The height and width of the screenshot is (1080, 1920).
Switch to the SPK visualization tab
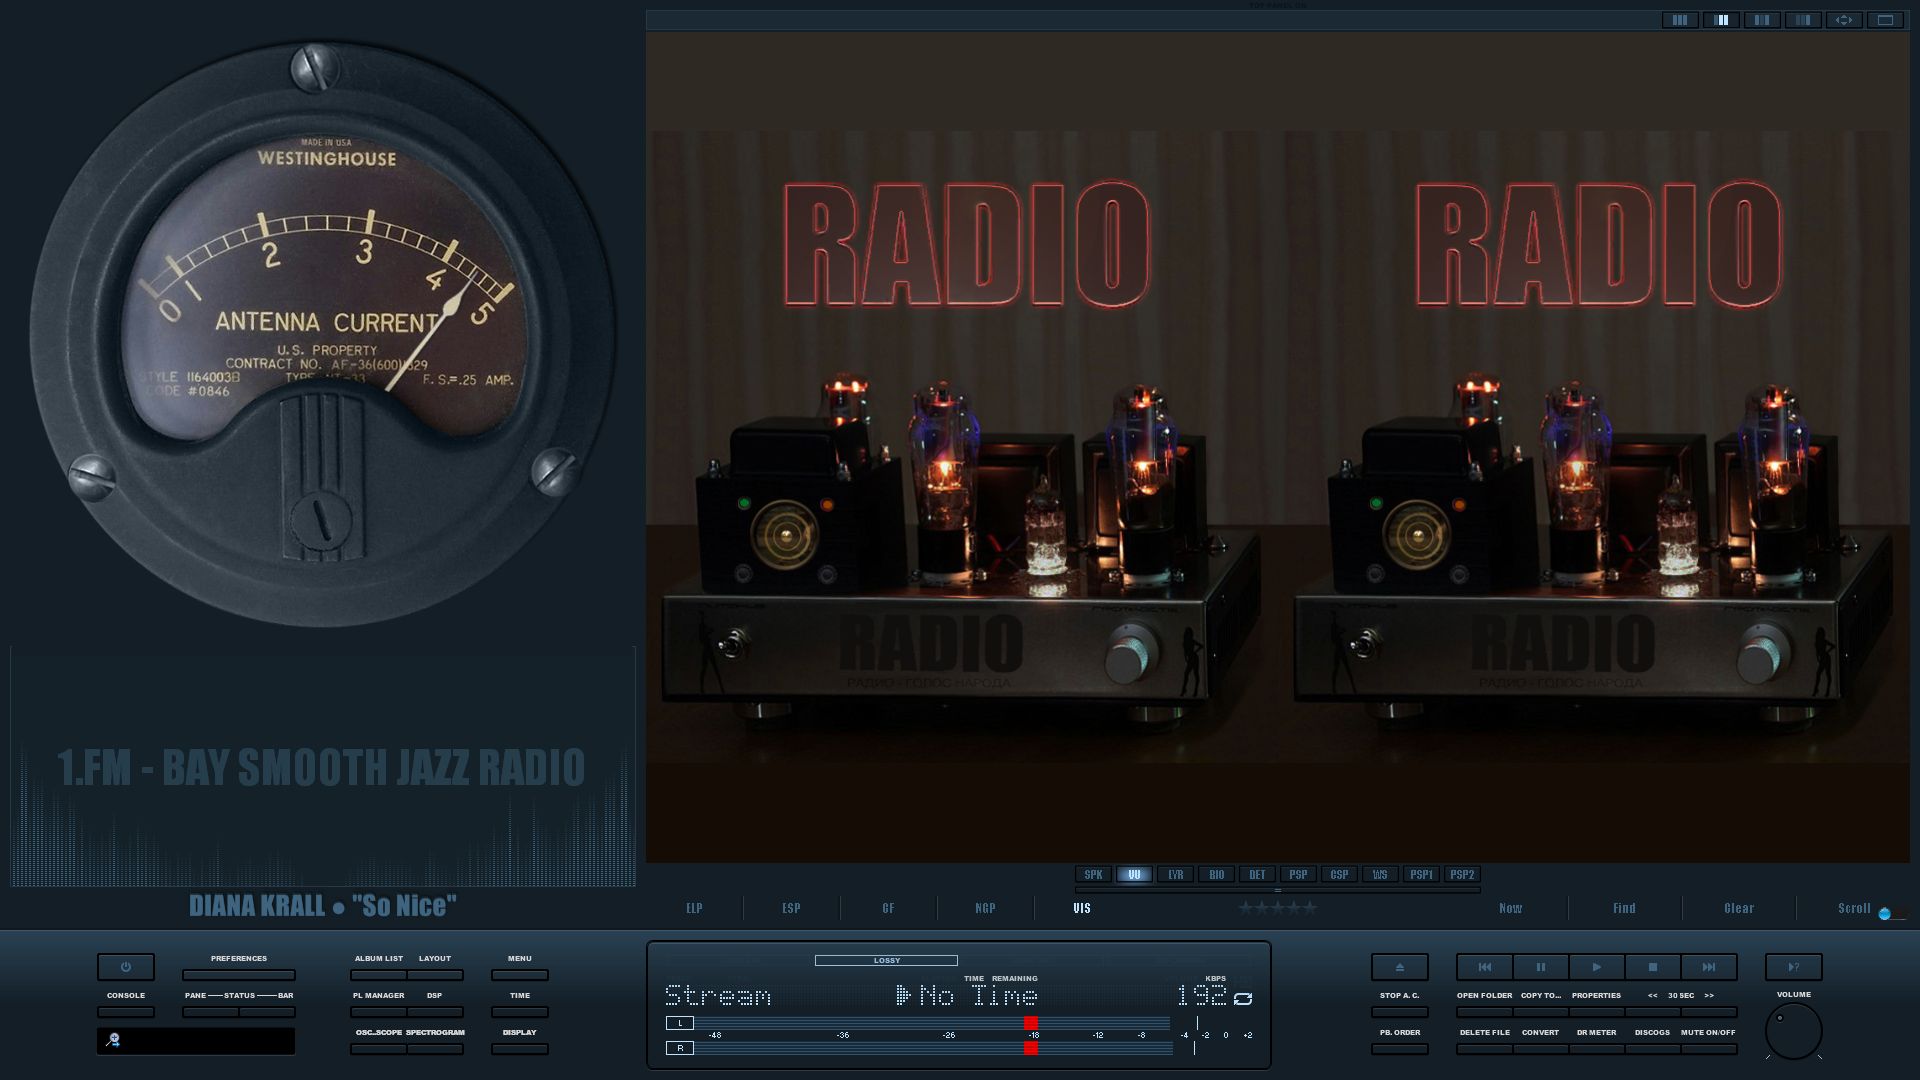point(1094,875)
